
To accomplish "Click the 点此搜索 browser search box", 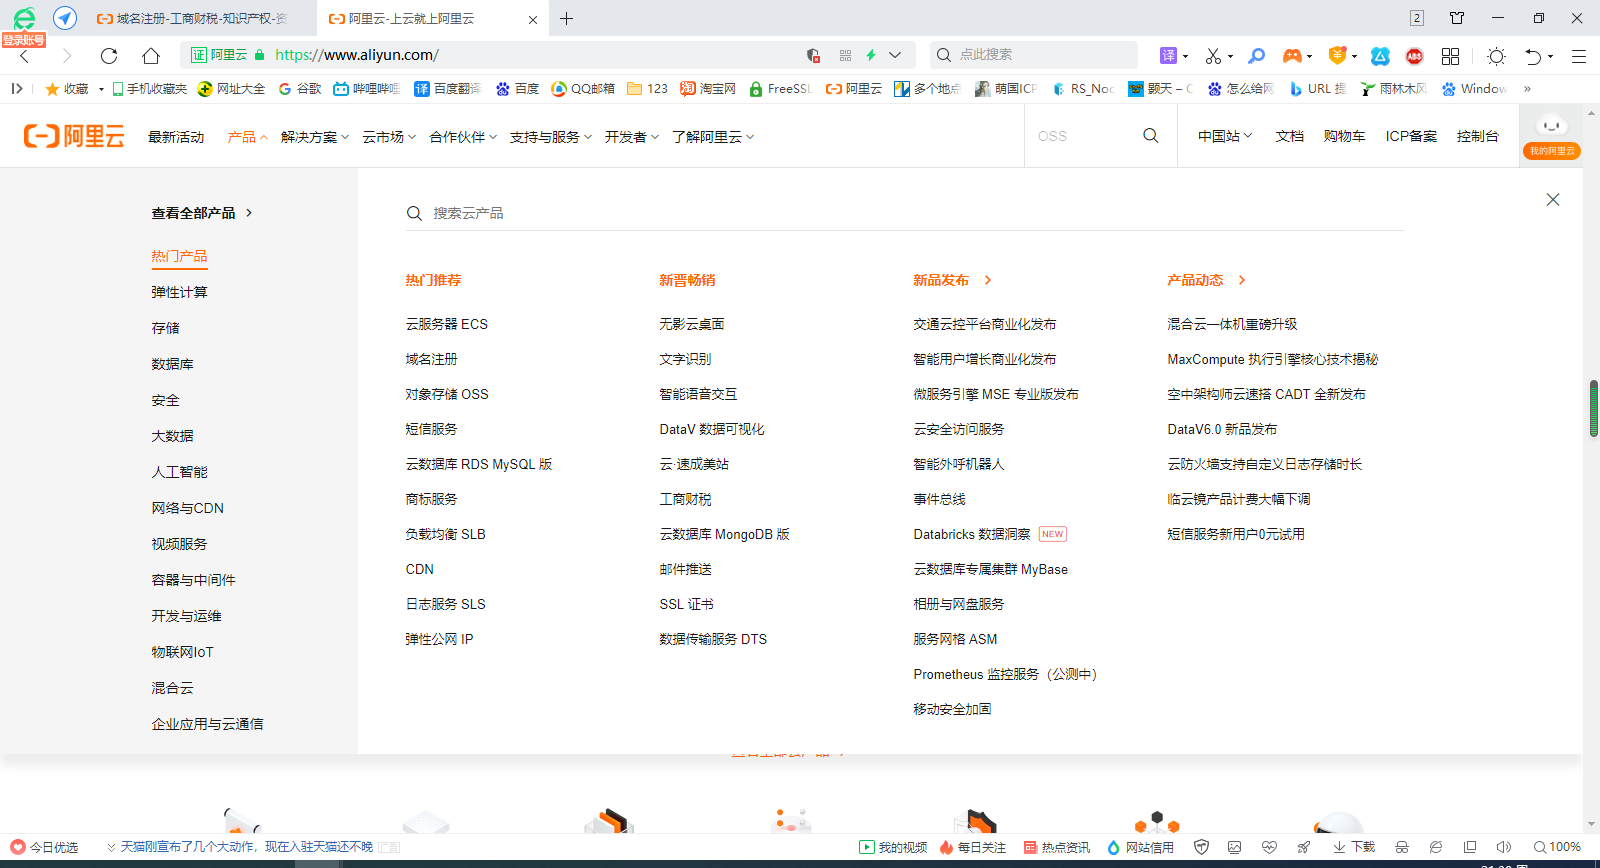I will pyautogui.click(x=1035, y=55).
